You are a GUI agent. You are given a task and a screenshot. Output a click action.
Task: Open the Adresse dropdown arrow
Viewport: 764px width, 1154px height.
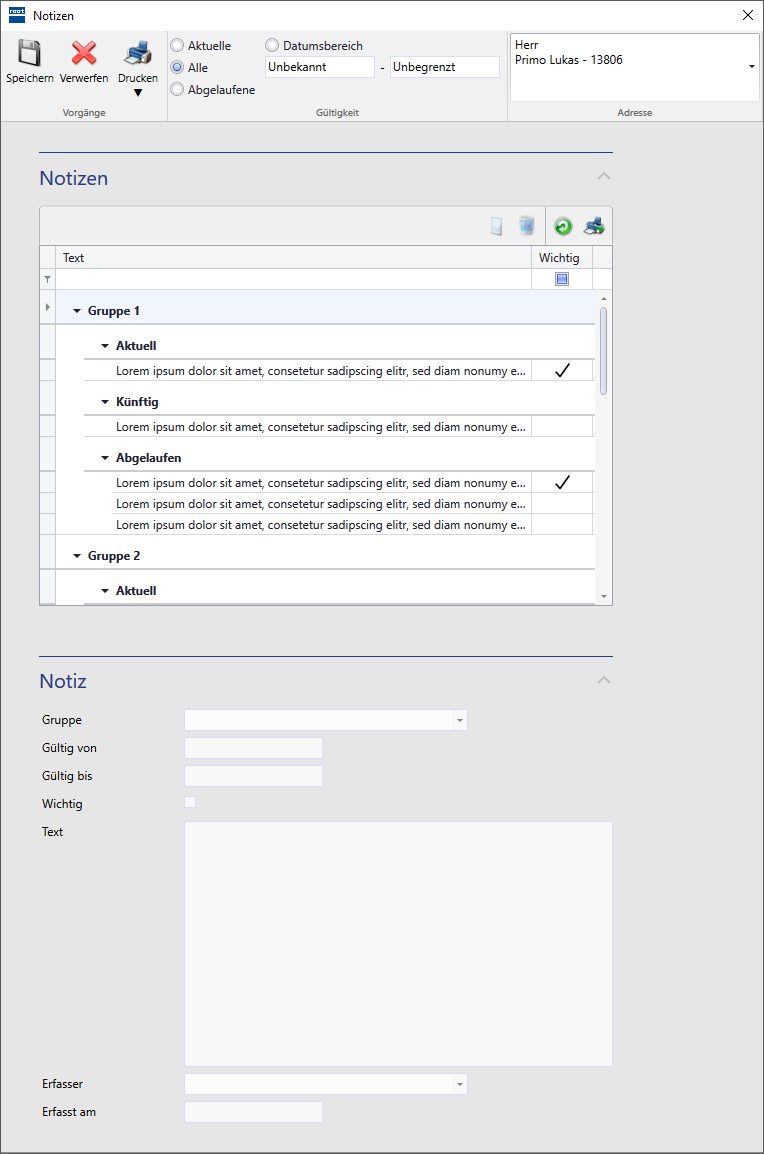click(751, 67)
